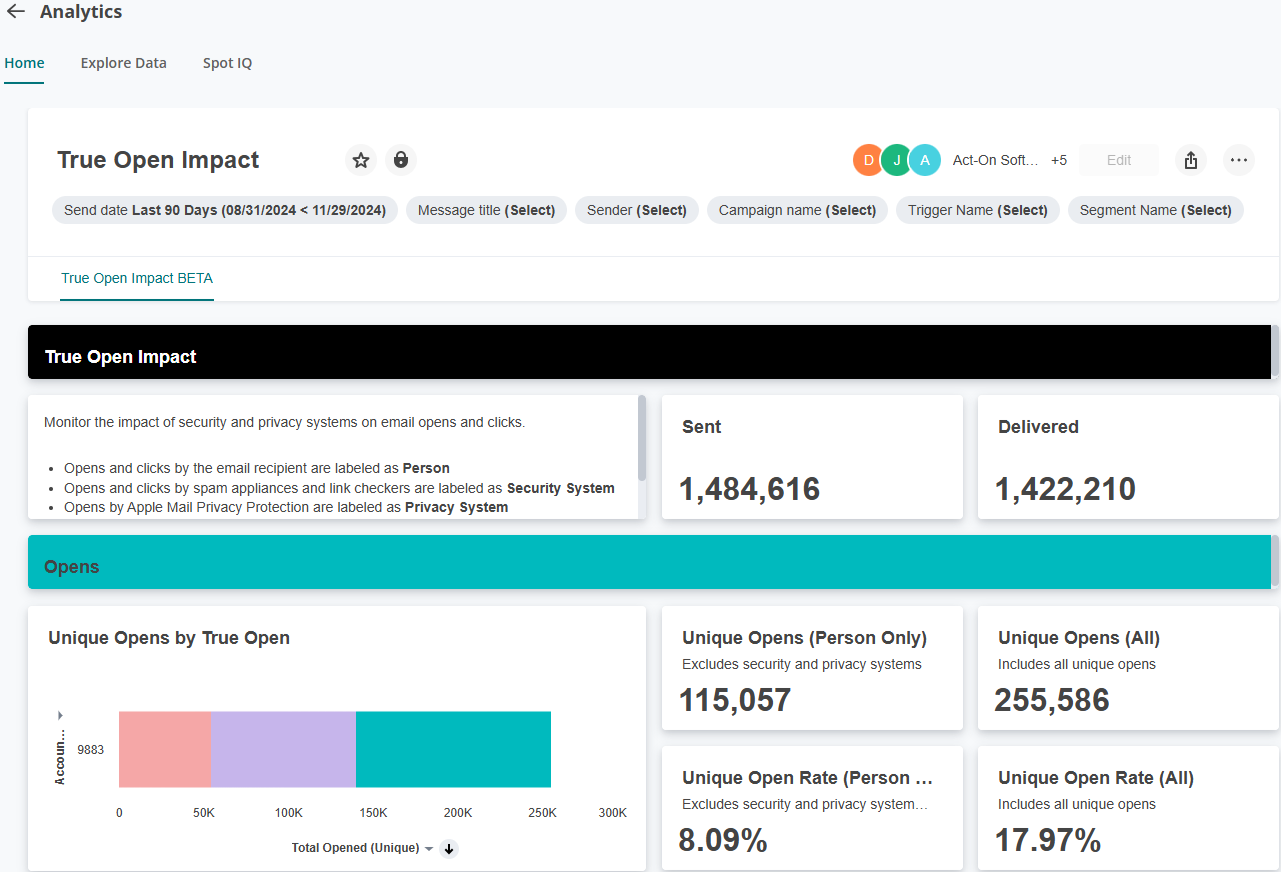Click the teal segment of the bar
The width and height of the screenshot is (1281, 872).
(453, 749)
